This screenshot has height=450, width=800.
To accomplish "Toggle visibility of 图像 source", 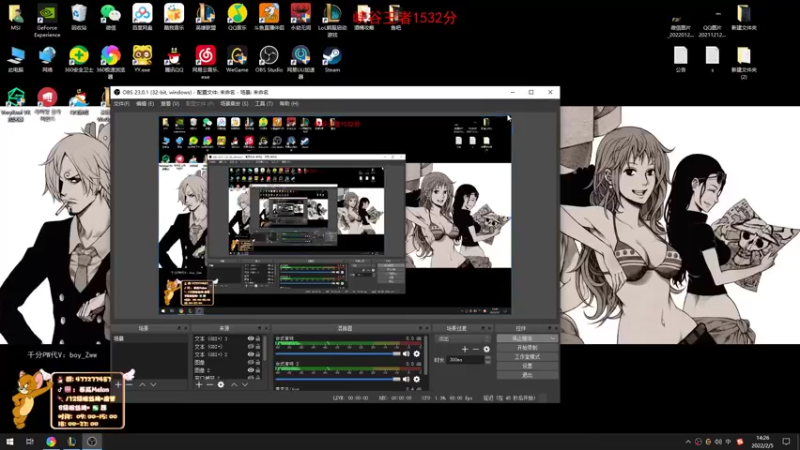I will 251,362.
